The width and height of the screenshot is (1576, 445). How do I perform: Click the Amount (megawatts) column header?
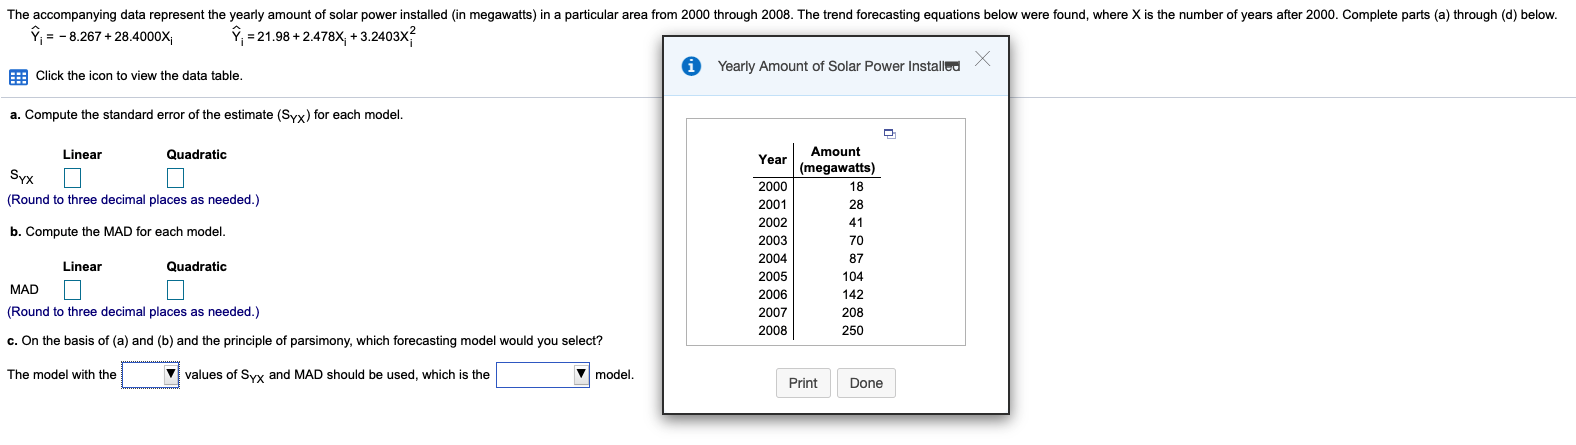pos(837,160)
